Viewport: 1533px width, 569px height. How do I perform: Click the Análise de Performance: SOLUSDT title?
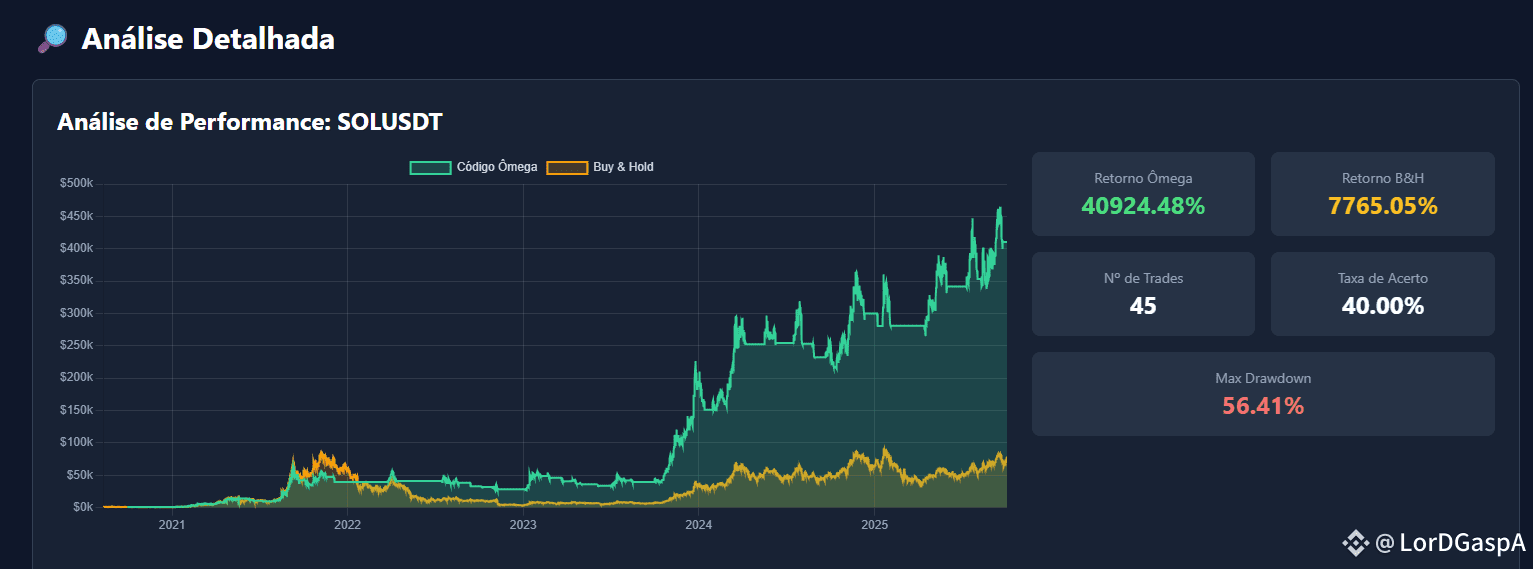pyautogui.click(x=250, y=122)
